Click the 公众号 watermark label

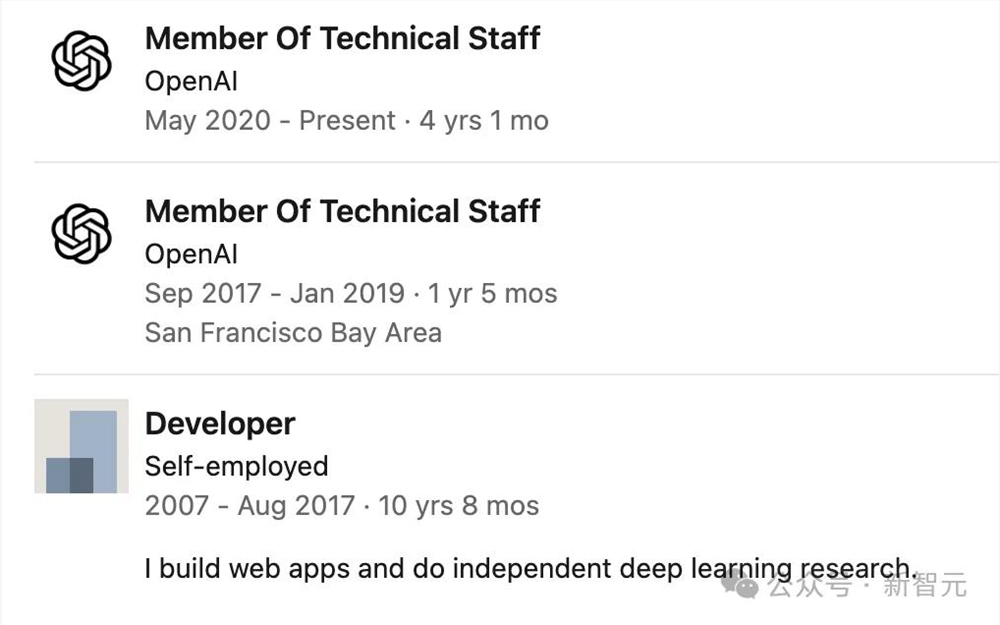click(x=810, y=585)
